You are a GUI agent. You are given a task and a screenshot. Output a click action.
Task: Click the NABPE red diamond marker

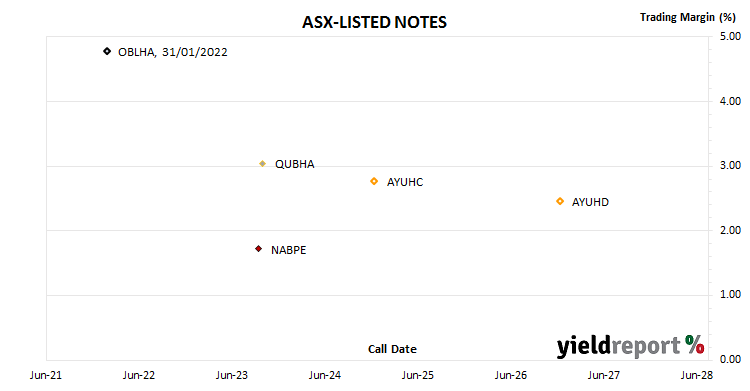click(x=259, y=249)
